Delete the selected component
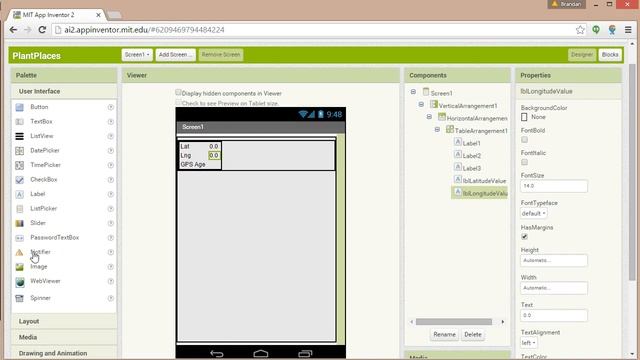This screenshot has width=640, height=360. point(473,335)
